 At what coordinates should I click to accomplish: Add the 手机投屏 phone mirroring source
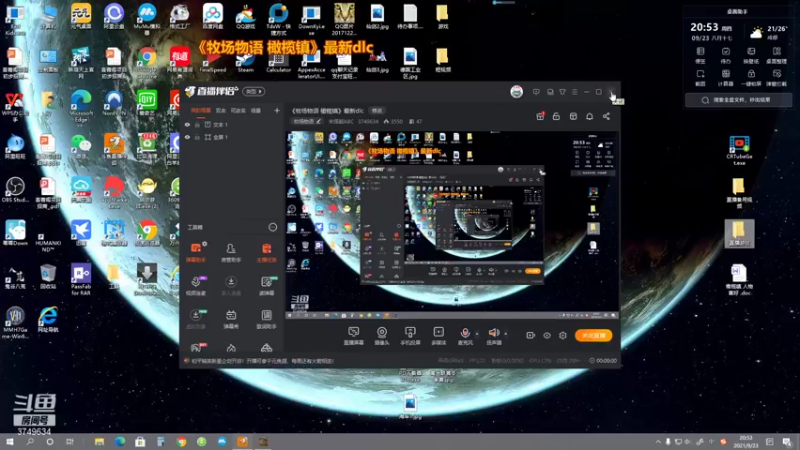pos(410,336)
